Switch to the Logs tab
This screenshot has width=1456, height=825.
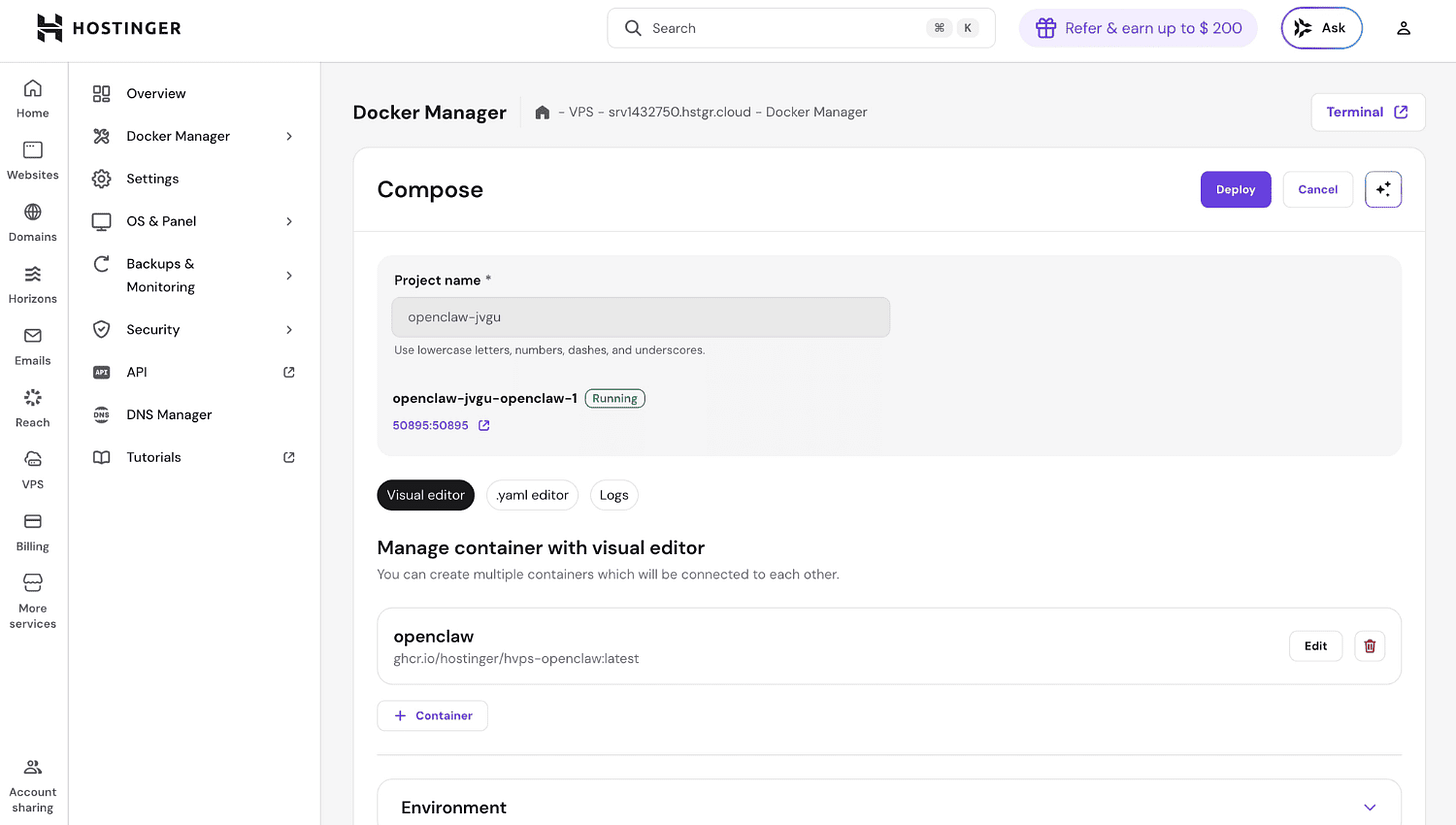[614, 495]
